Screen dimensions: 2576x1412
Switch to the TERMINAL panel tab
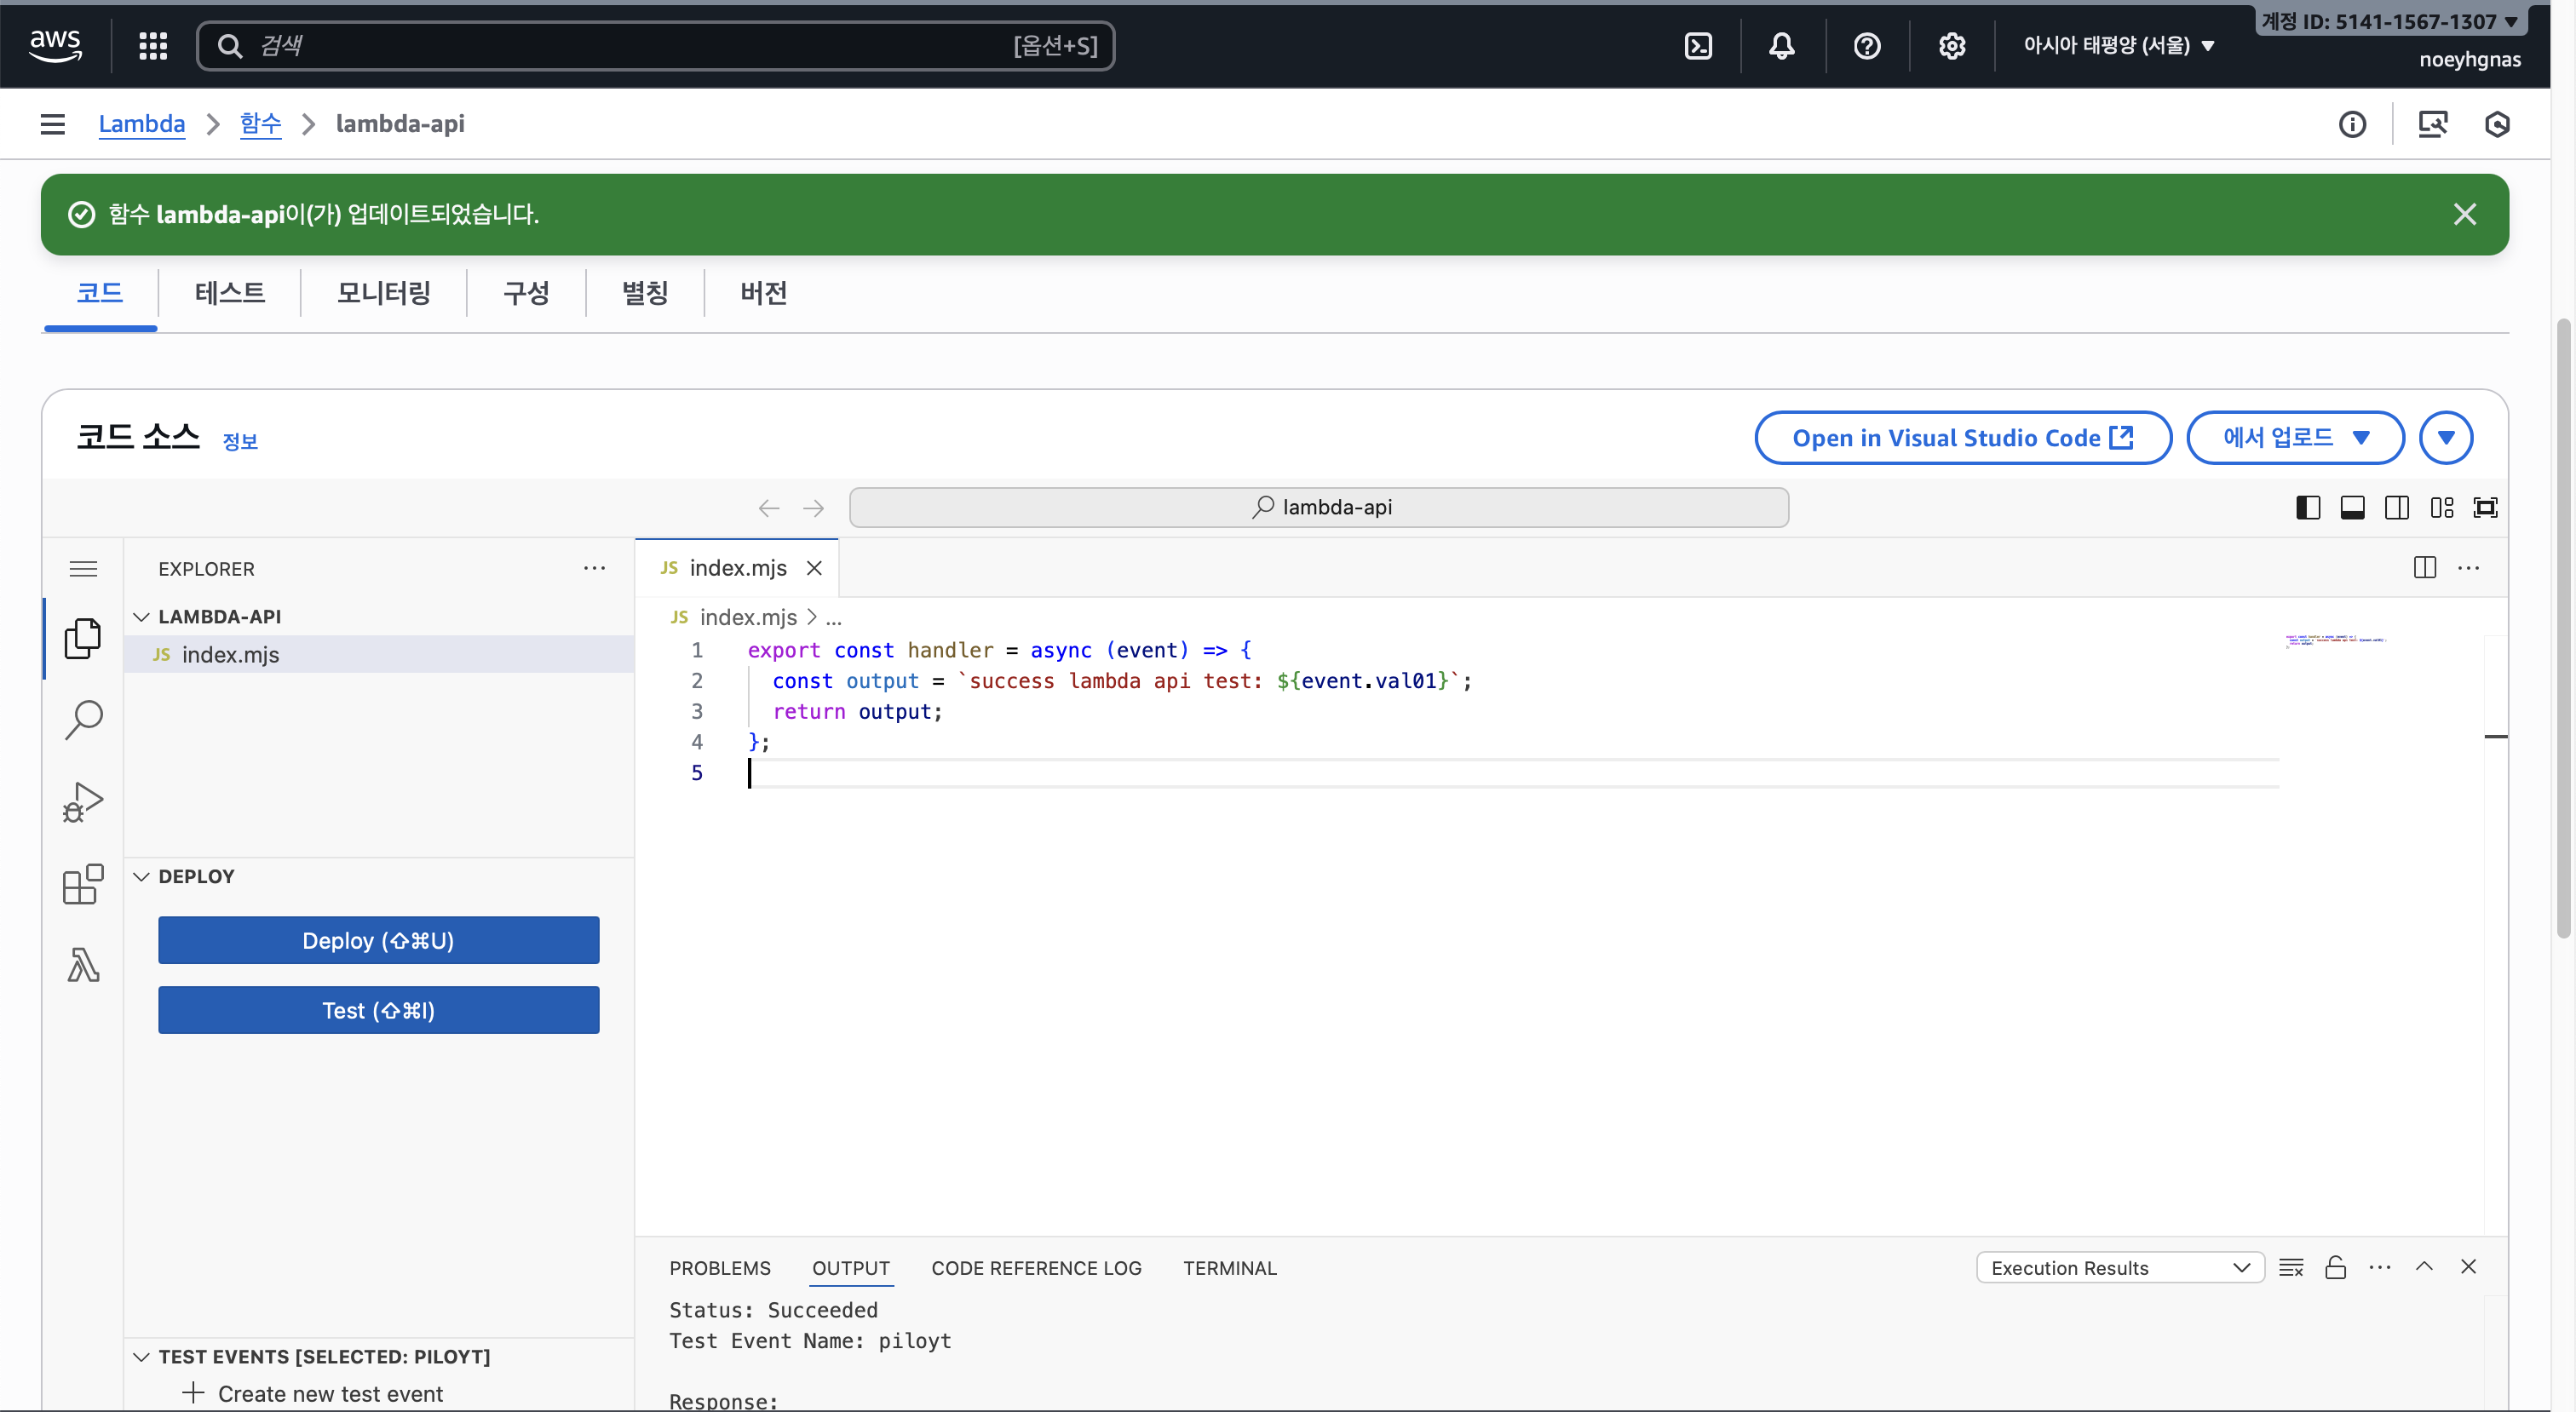tap(1229, 1267)
